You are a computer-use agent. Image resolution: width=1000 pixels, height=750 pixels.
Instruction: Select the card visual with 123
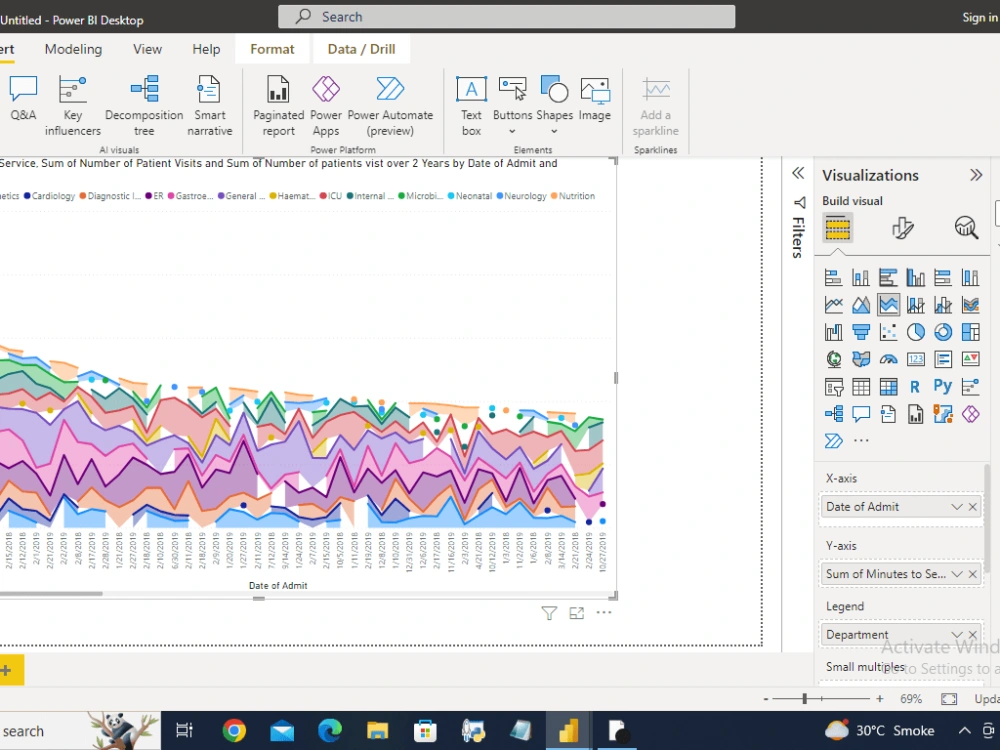(915, 359)
